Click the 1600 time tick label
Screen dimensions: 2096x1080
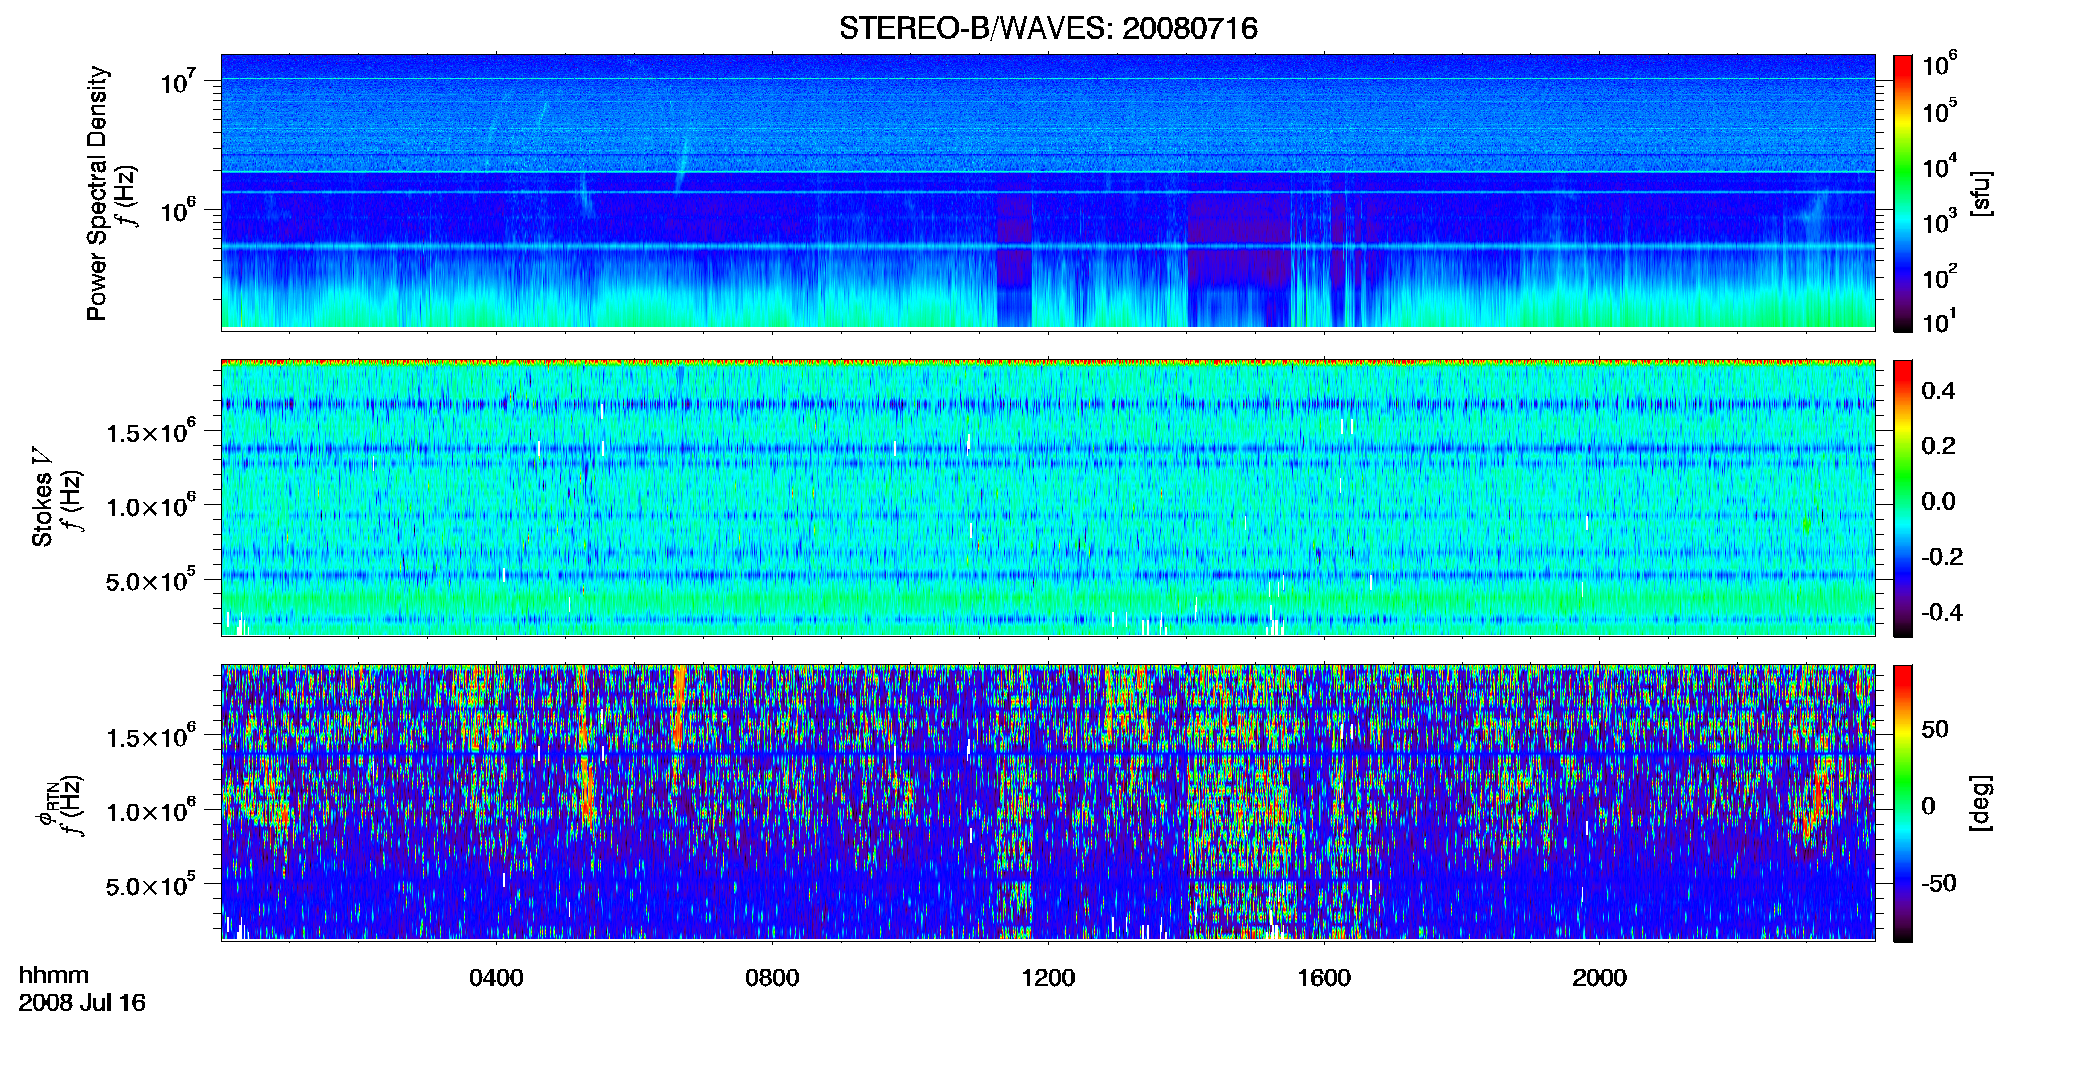pyautogui.click(x=1324, y=977)
